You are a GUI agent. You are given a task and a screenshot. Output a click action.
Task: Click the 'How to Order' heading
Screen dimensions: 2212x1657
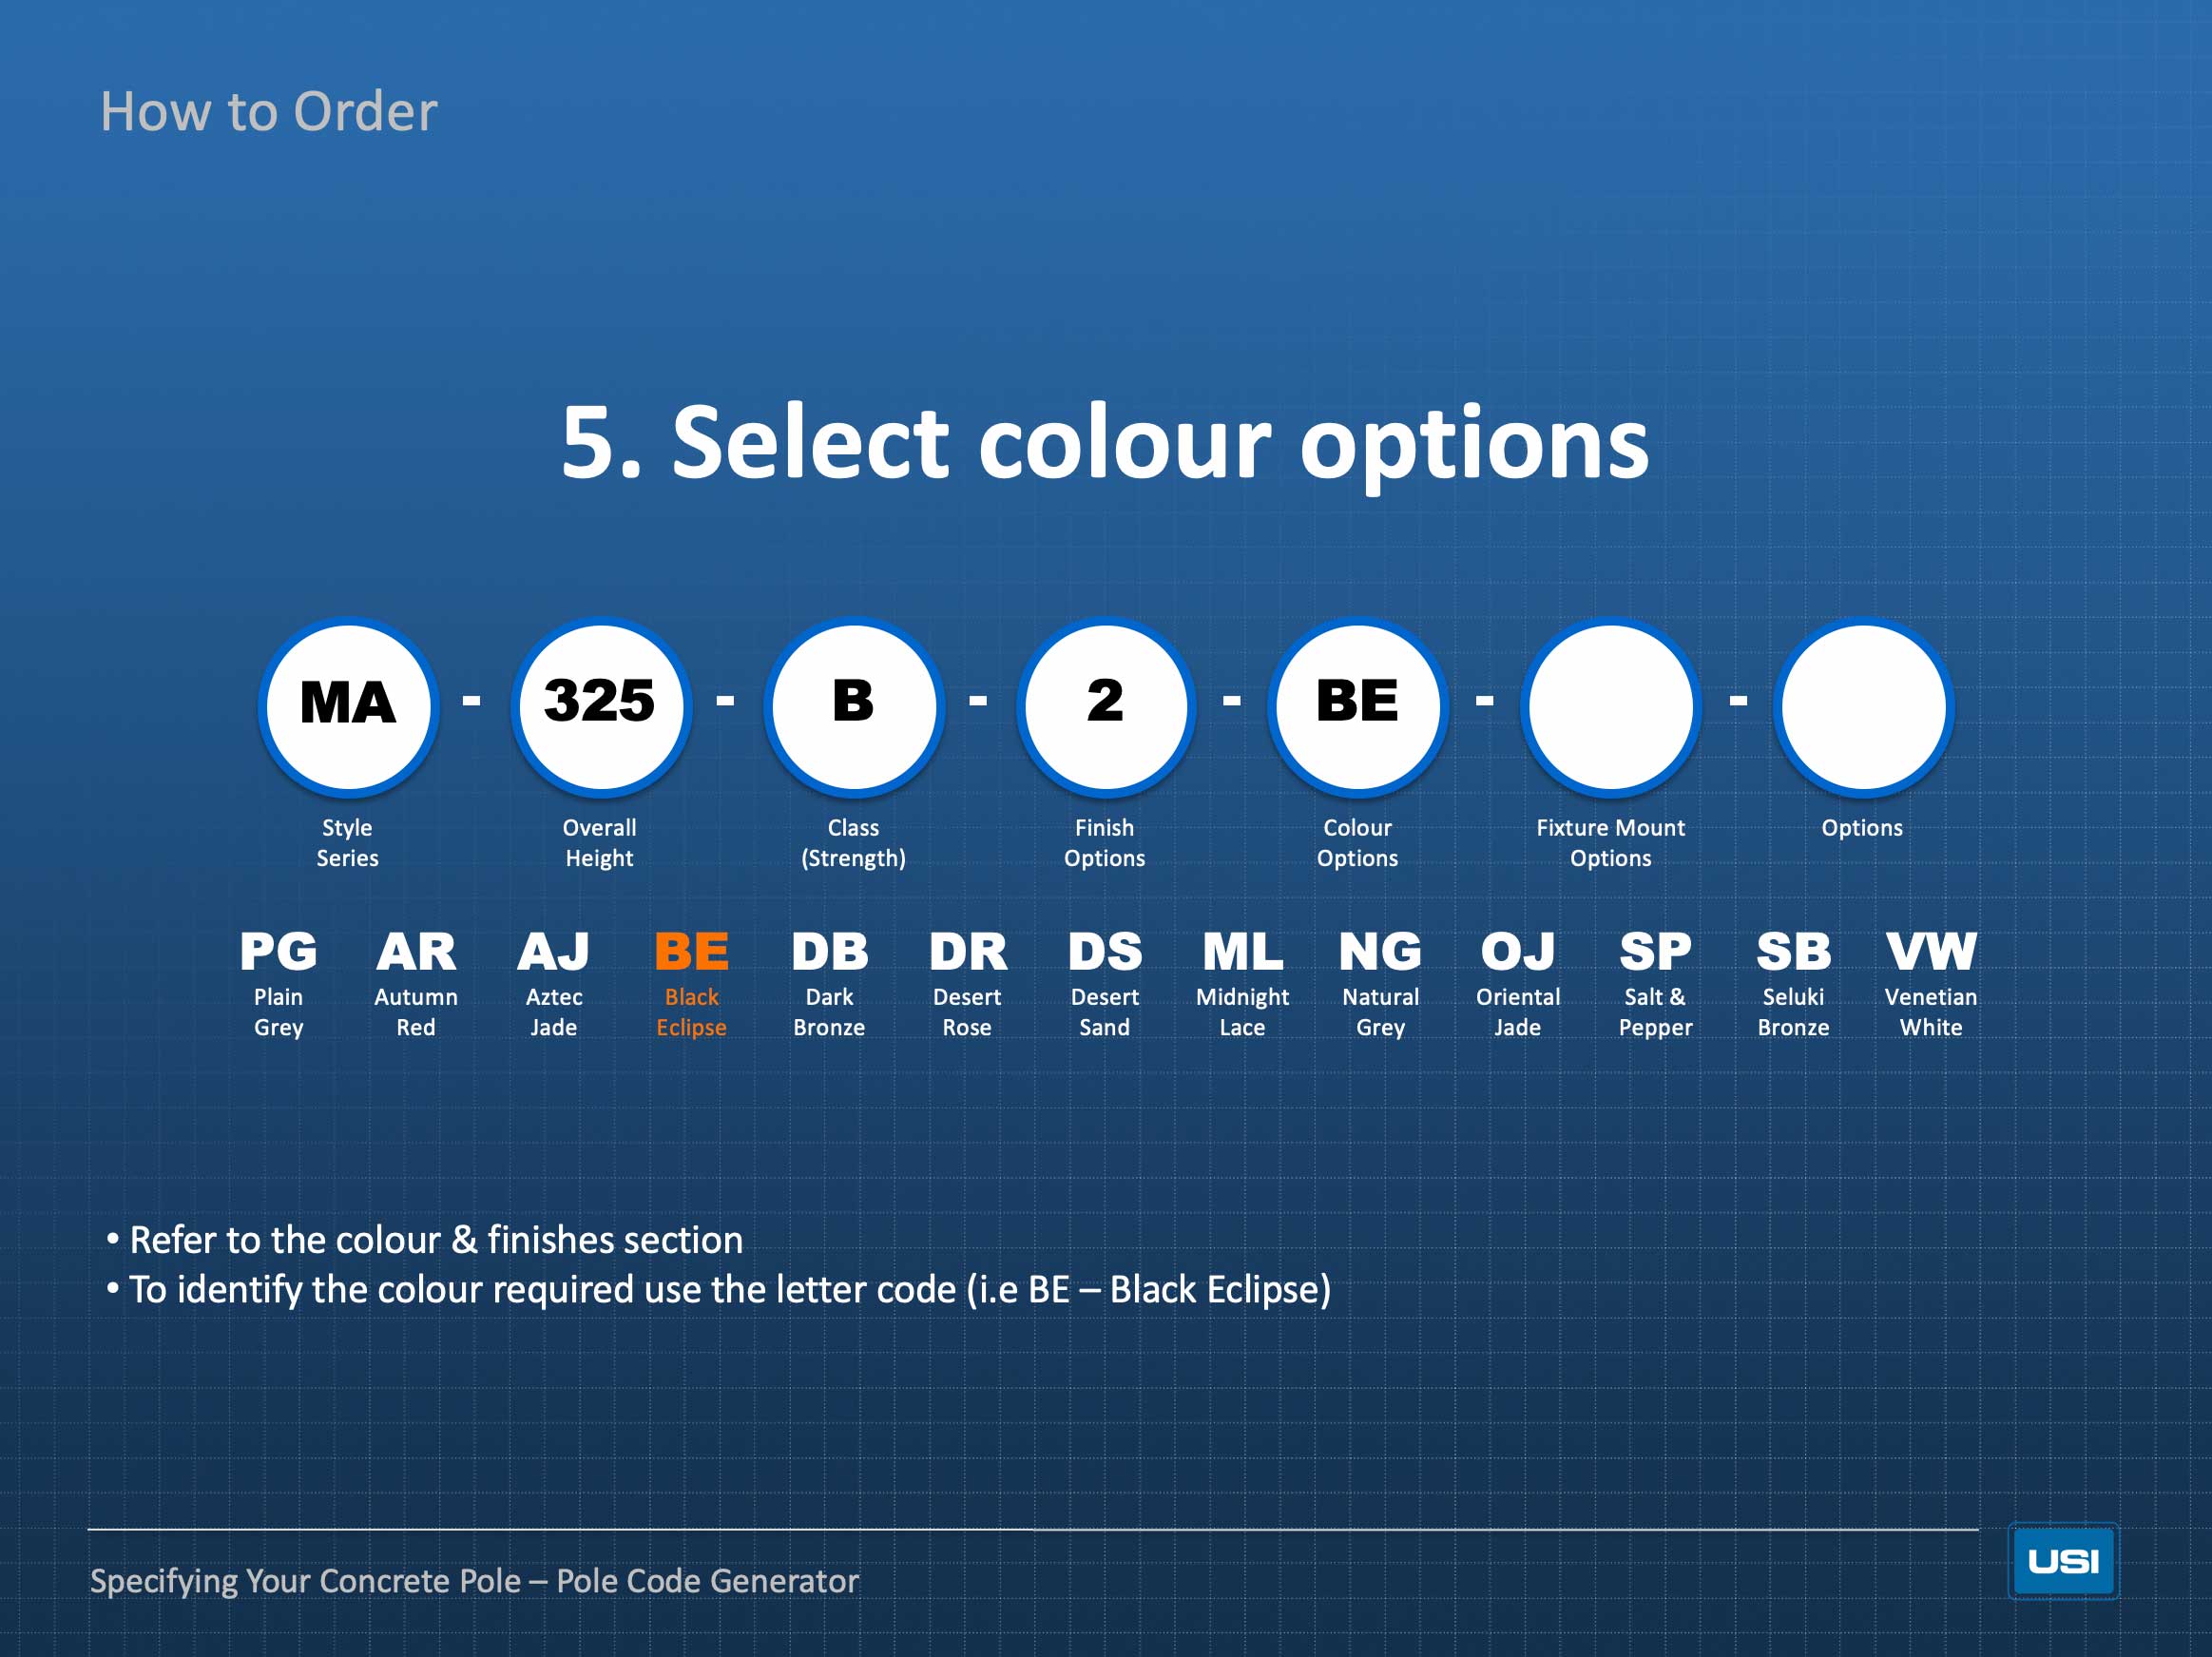pos(268,111)
